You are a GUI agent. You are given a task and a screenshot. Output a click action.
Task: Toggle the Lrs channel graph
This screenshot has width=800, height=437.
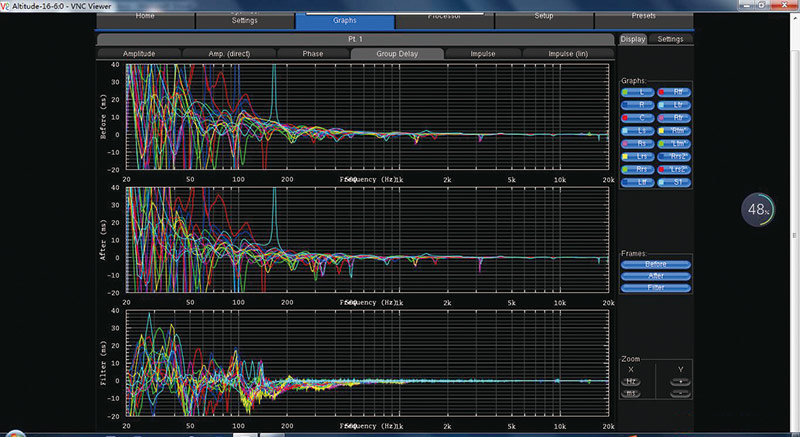[638, 157]
